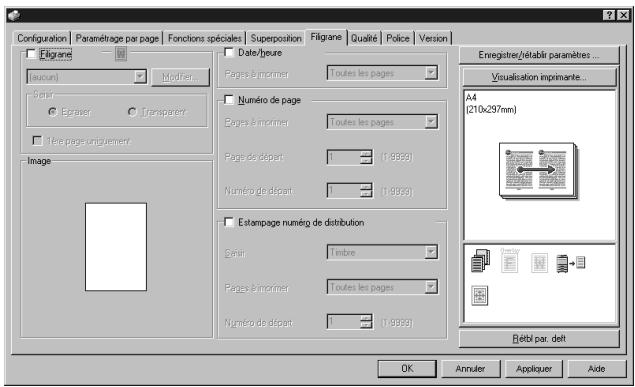
Task: Switch to the Qualité tab
Action: 364,38
